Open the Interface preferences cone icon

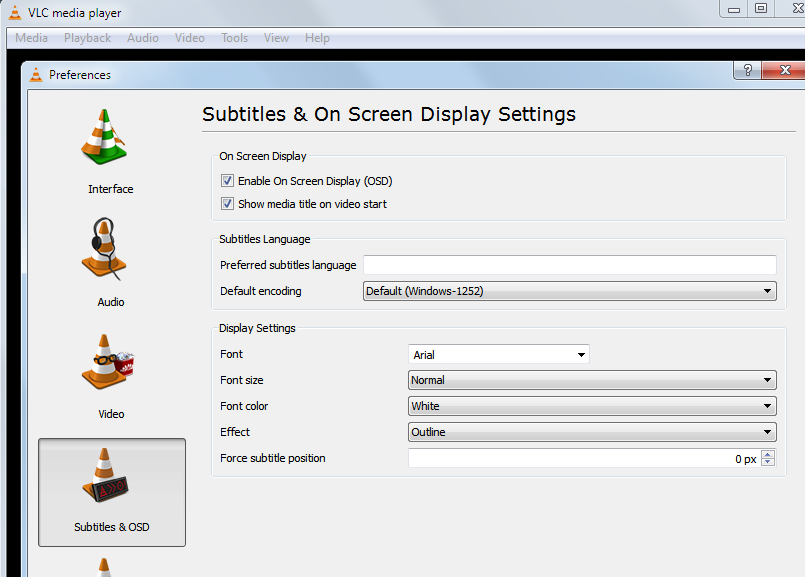click(104, 137)
